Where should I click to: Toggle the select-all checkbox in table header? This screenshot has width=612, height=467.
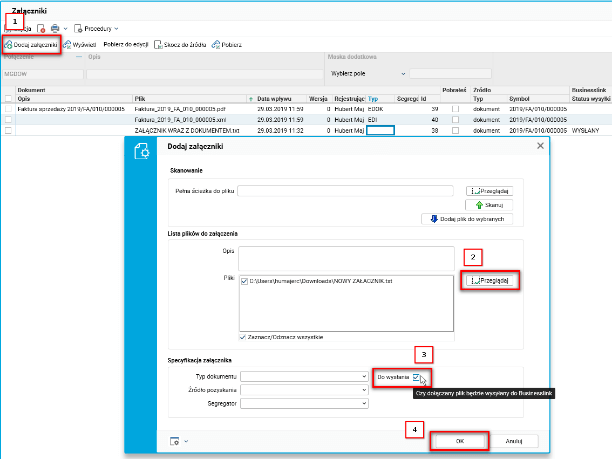click(x=8, y=99)
